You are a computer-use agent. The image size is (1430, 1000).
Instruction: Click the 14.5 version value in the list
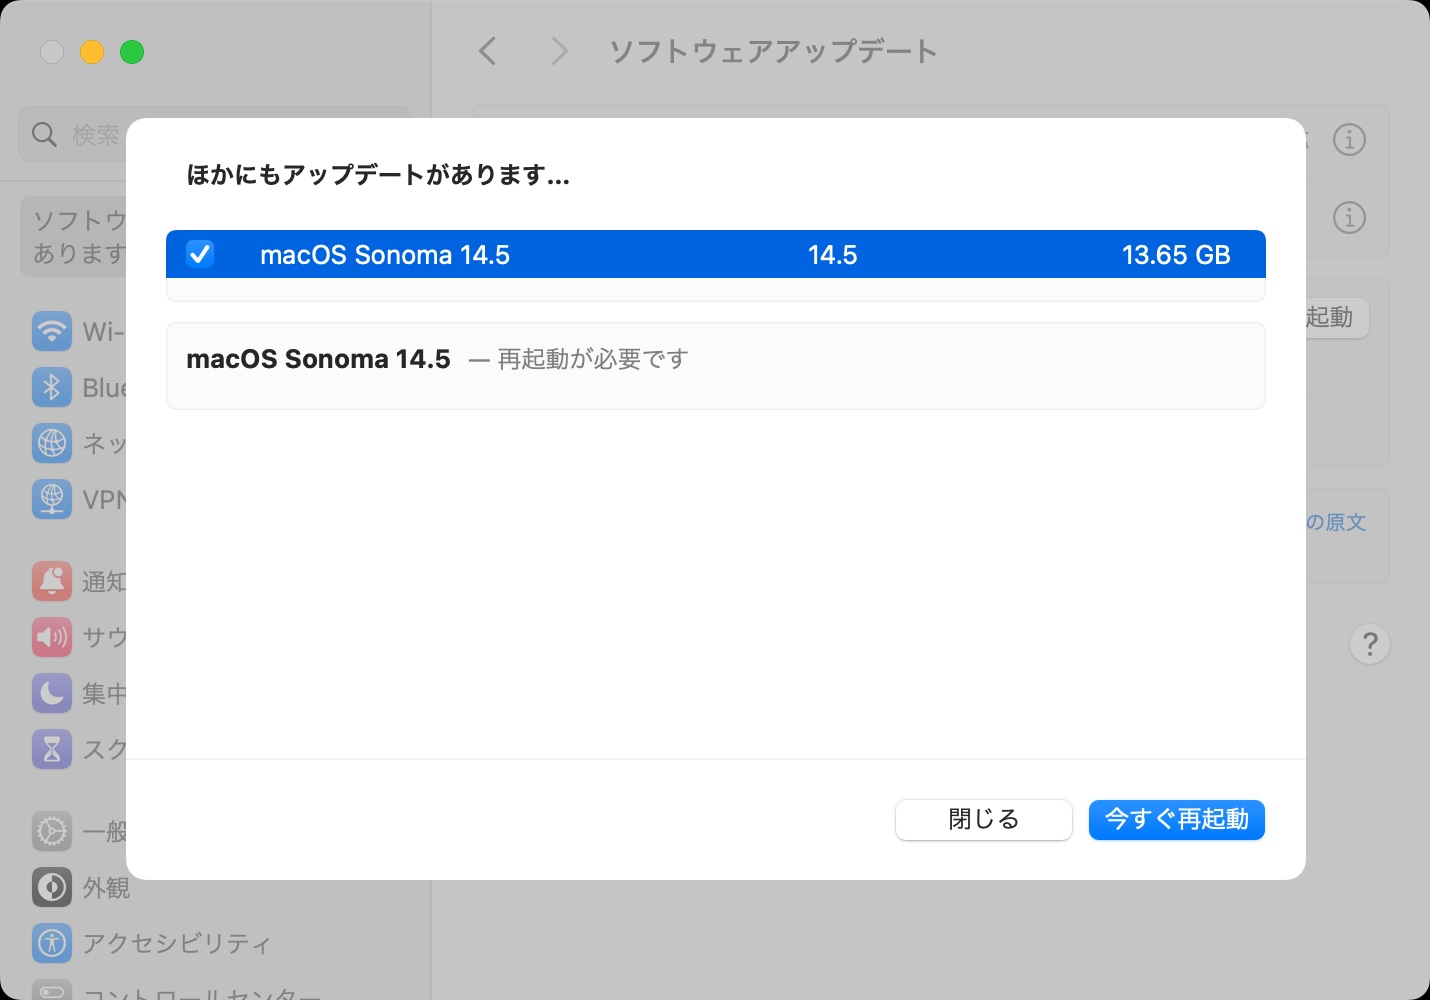[833, 255]
